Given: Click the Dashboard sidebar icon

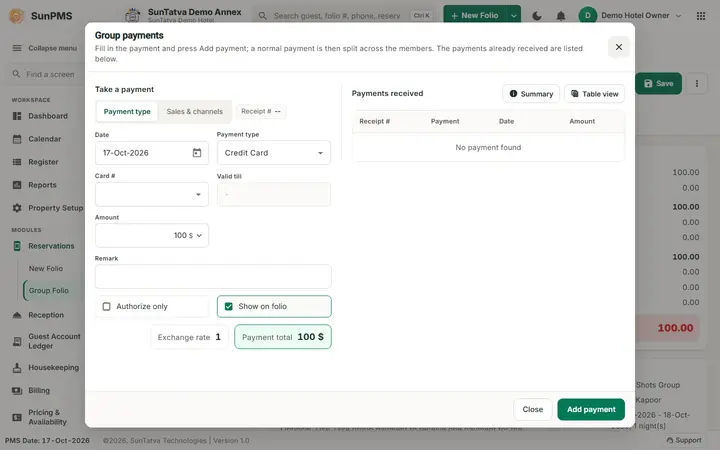Looking at the screenshot, I should (17, 116).
